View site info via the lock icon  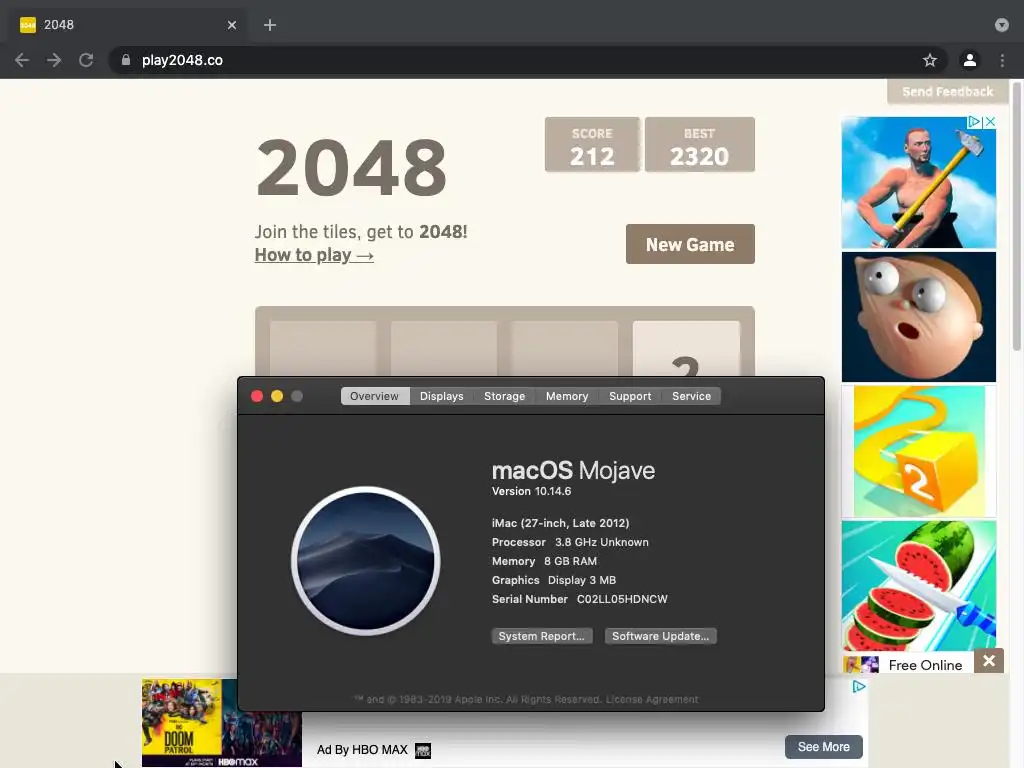pos(126,60)
